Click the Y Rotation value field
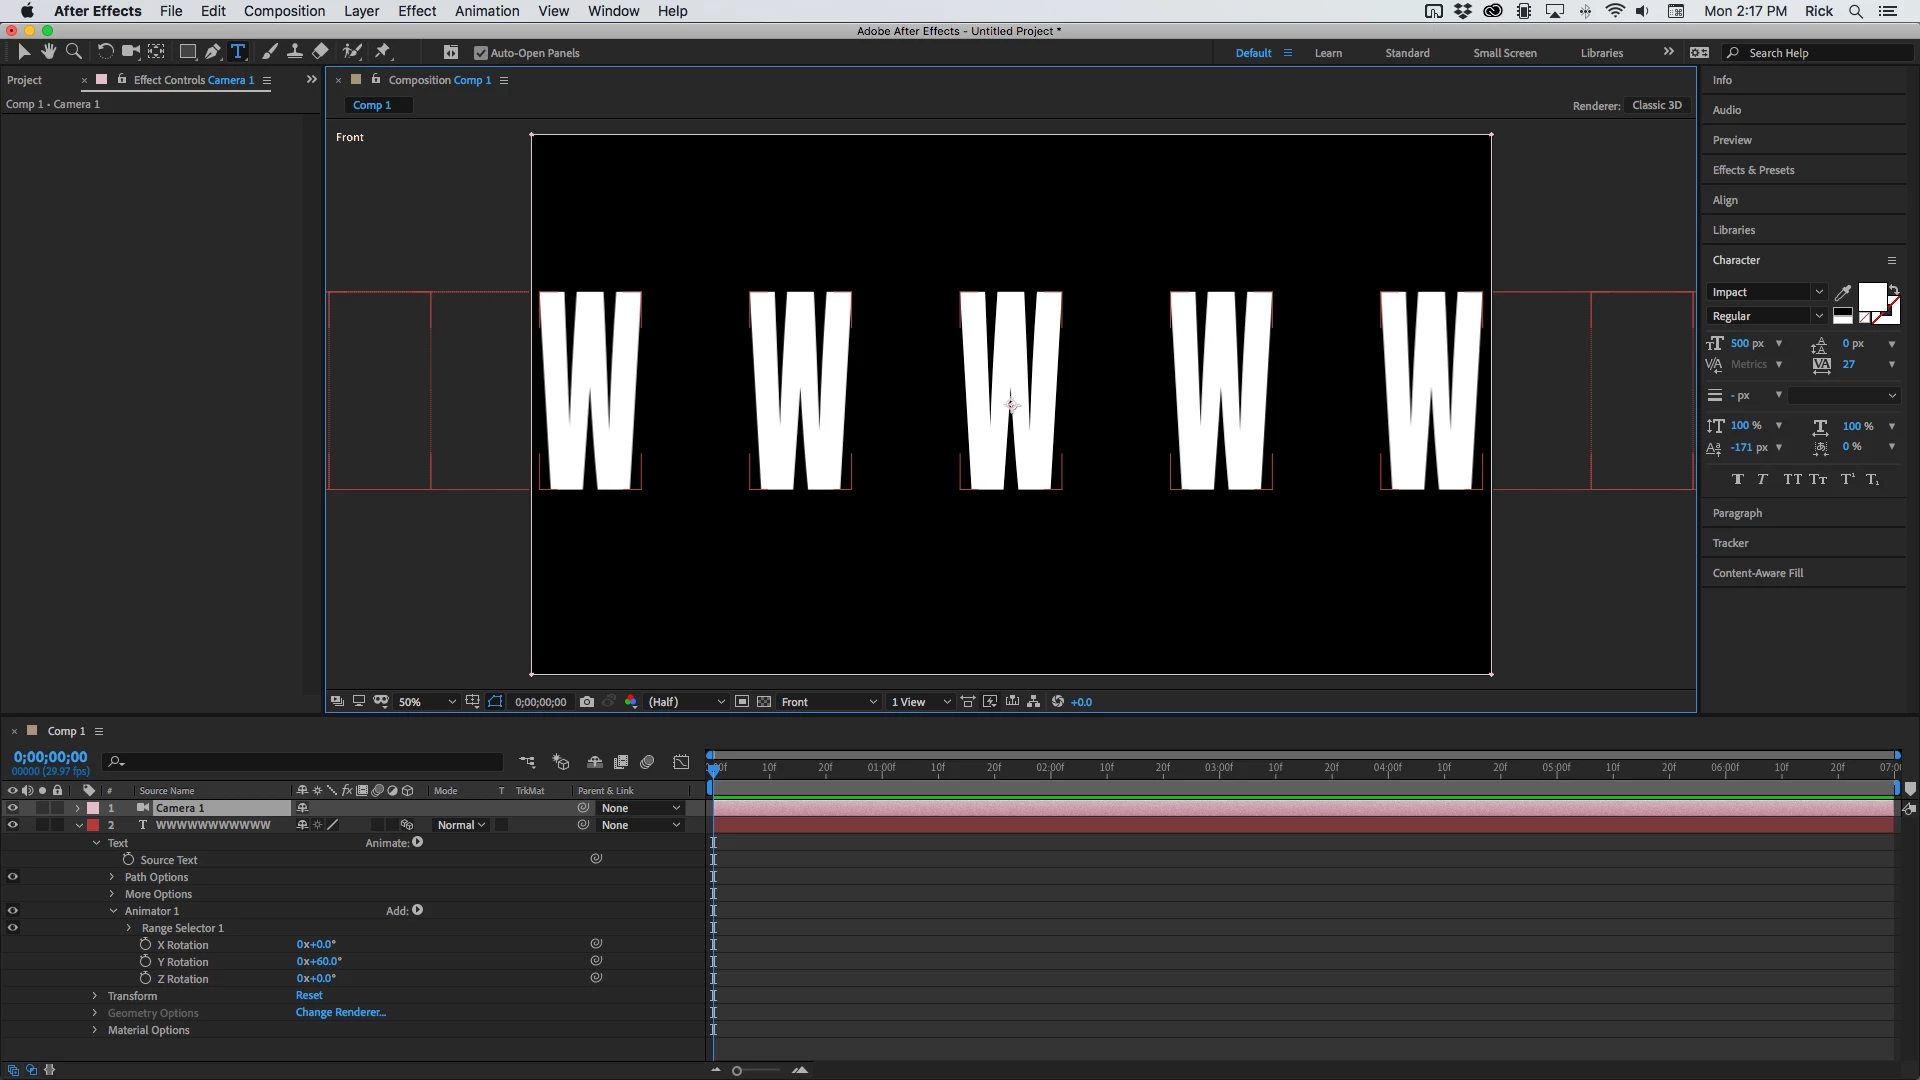The image size is (1920, 1080). pos(319,962)
